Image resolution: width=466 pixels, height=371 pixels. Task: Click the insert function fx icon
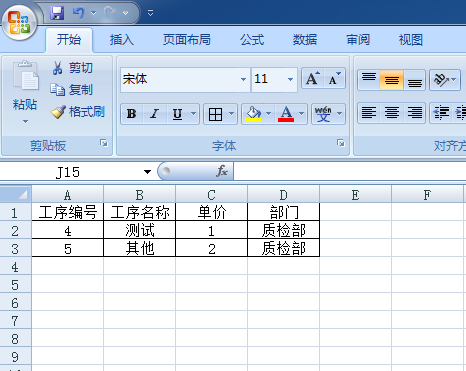[222, 171]
